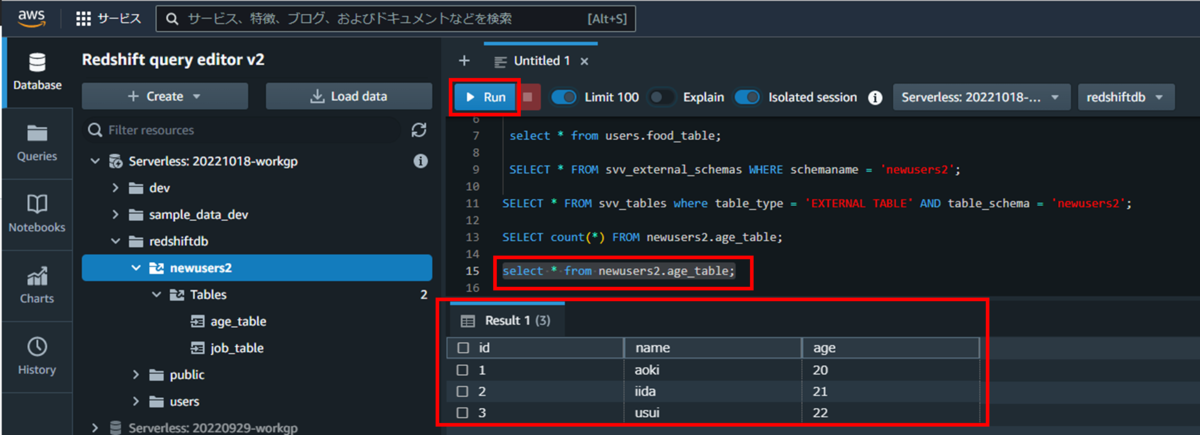Open the Queries sidebar panel
The width and height of the screenshot is (1200, 435).
36,143
